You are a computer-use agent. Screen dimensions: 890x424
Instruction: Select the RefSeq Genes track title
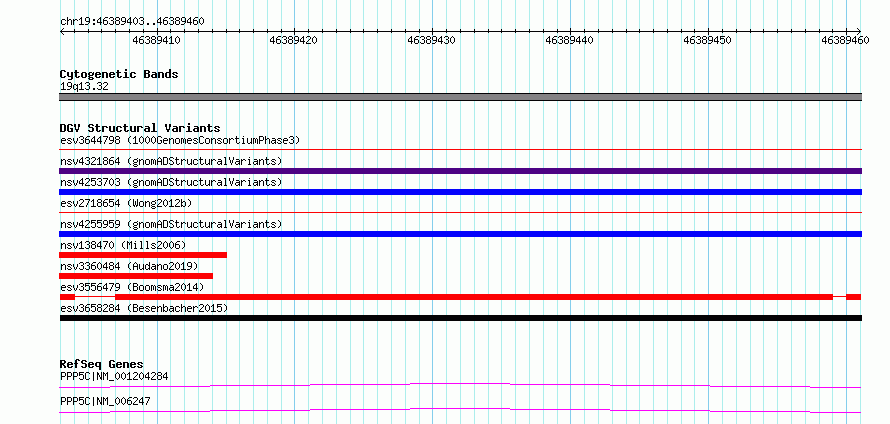(x=102, y=364)
